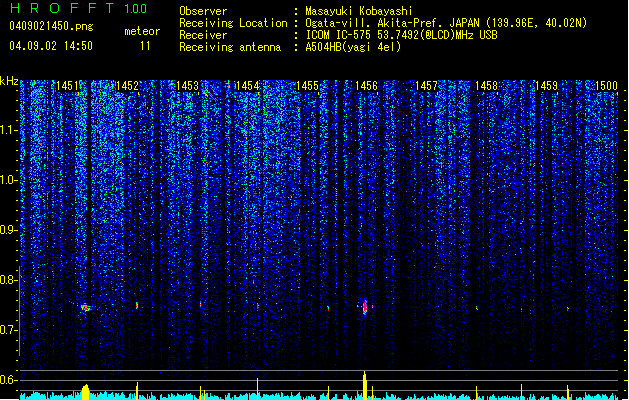Click the 1458 time marker
Viewport: 629px width, 400px height.
486,86
